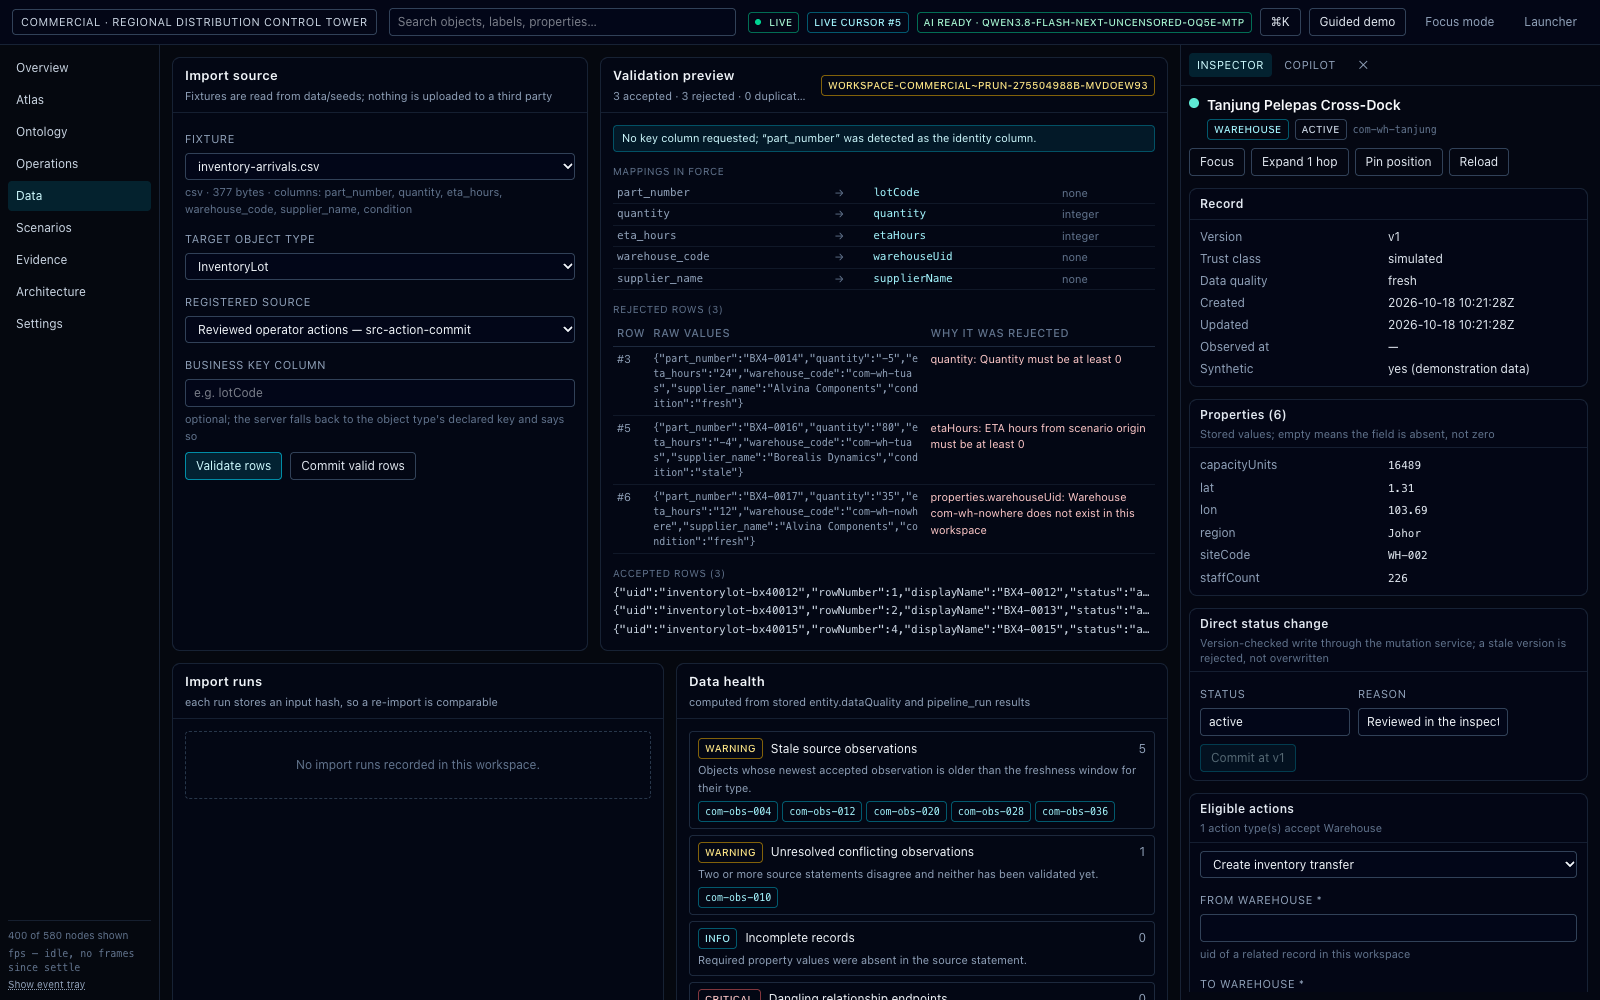Open the Data section in sidebar
The image size is (1600, 1000).
tap(79, 196)
